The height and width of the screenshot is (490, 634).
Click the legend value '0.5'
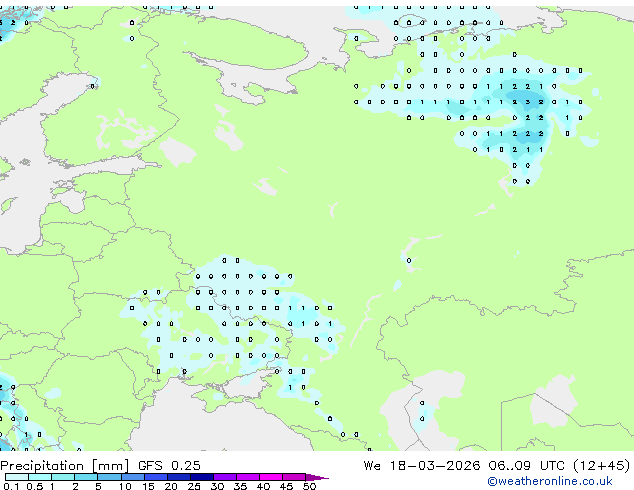pyautogui.click(x=34, y=486)
